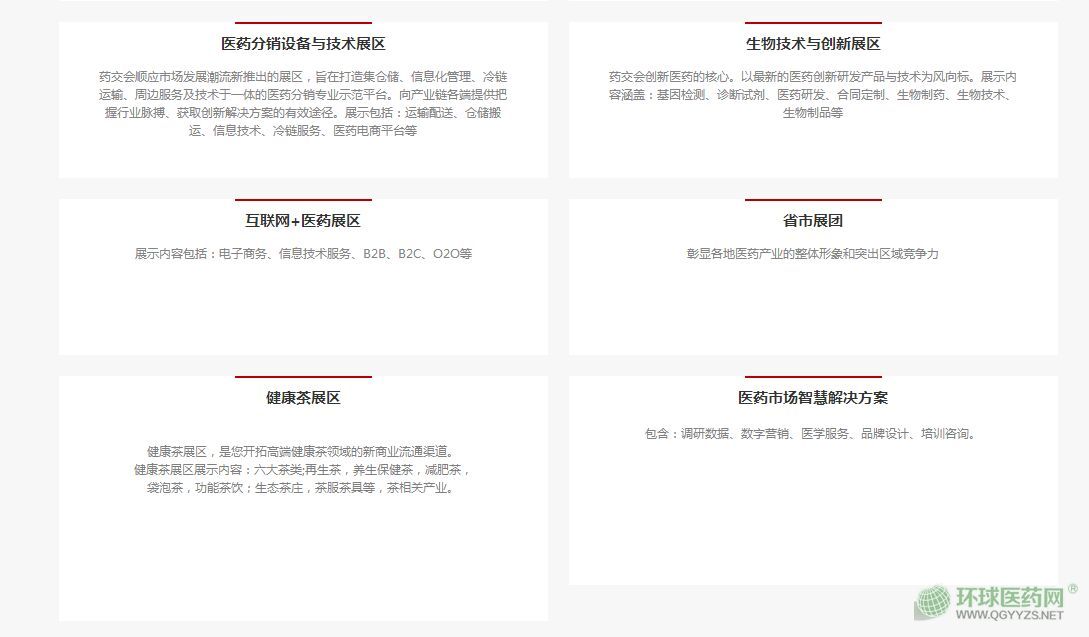This screenshot has height=637, width=1089.
Task: Select the 健康茶展区 heading
Action: (303, 398)
